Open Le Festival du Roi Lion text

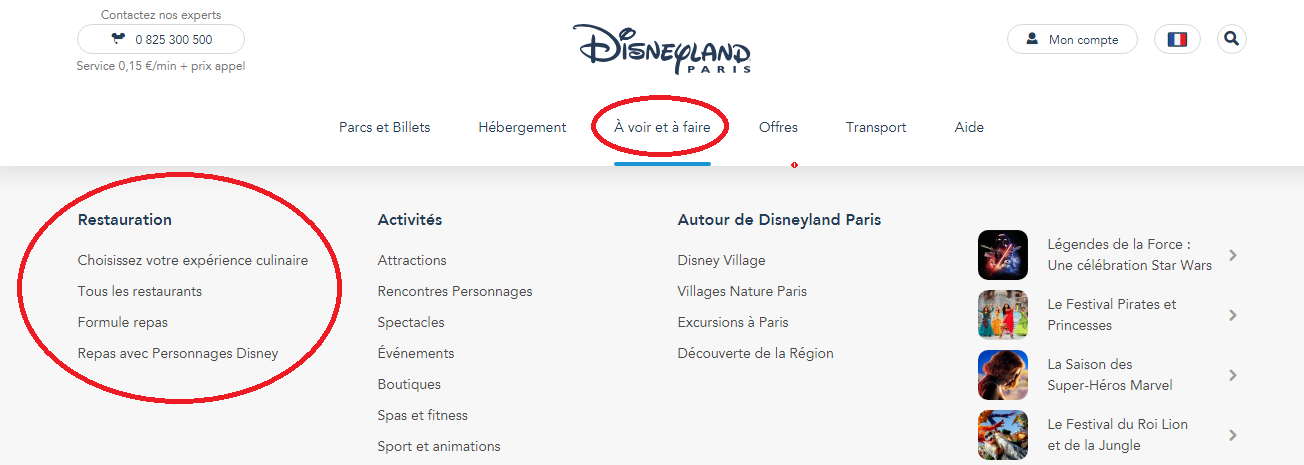point(1118,435)
